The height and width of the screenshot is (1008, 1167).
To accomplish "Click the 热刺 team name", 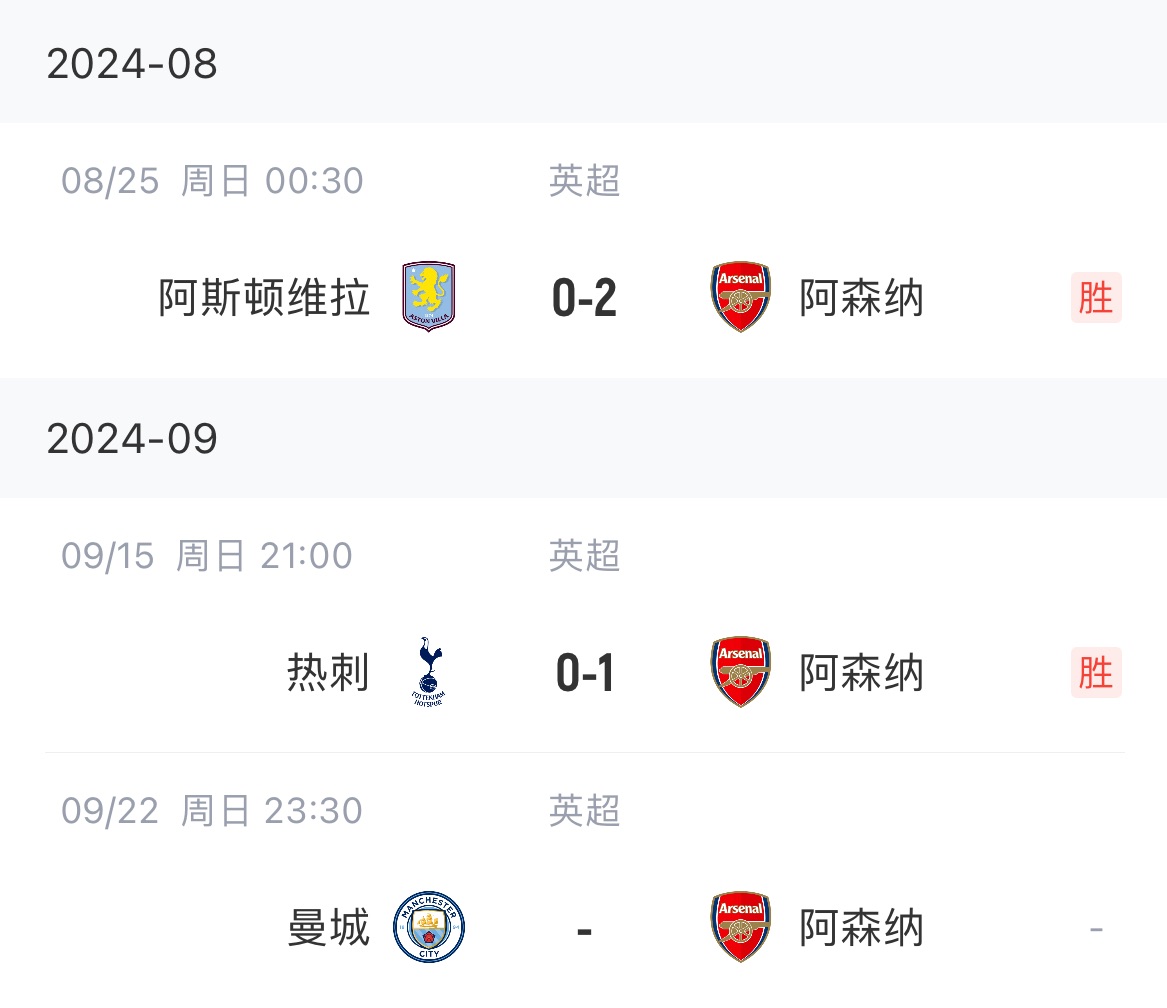I will point(328,673).
